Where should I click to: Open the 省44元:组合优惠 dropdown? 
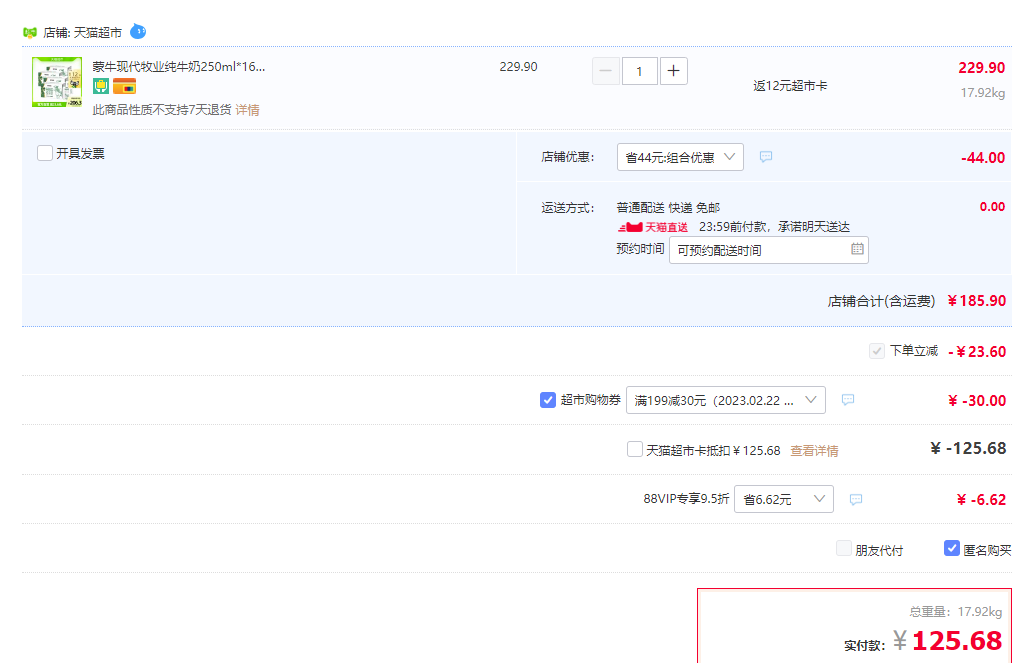pos(680,157)
